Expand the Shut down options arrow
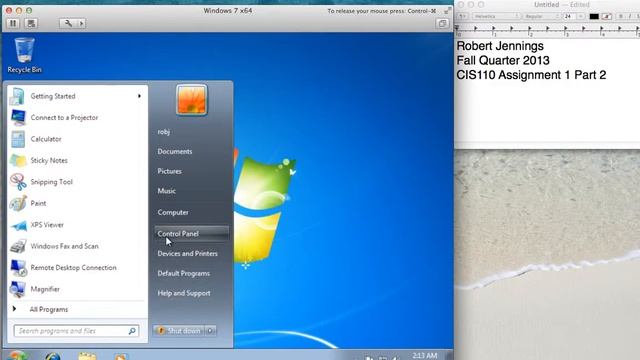The image size is (640, 360). 211,331
